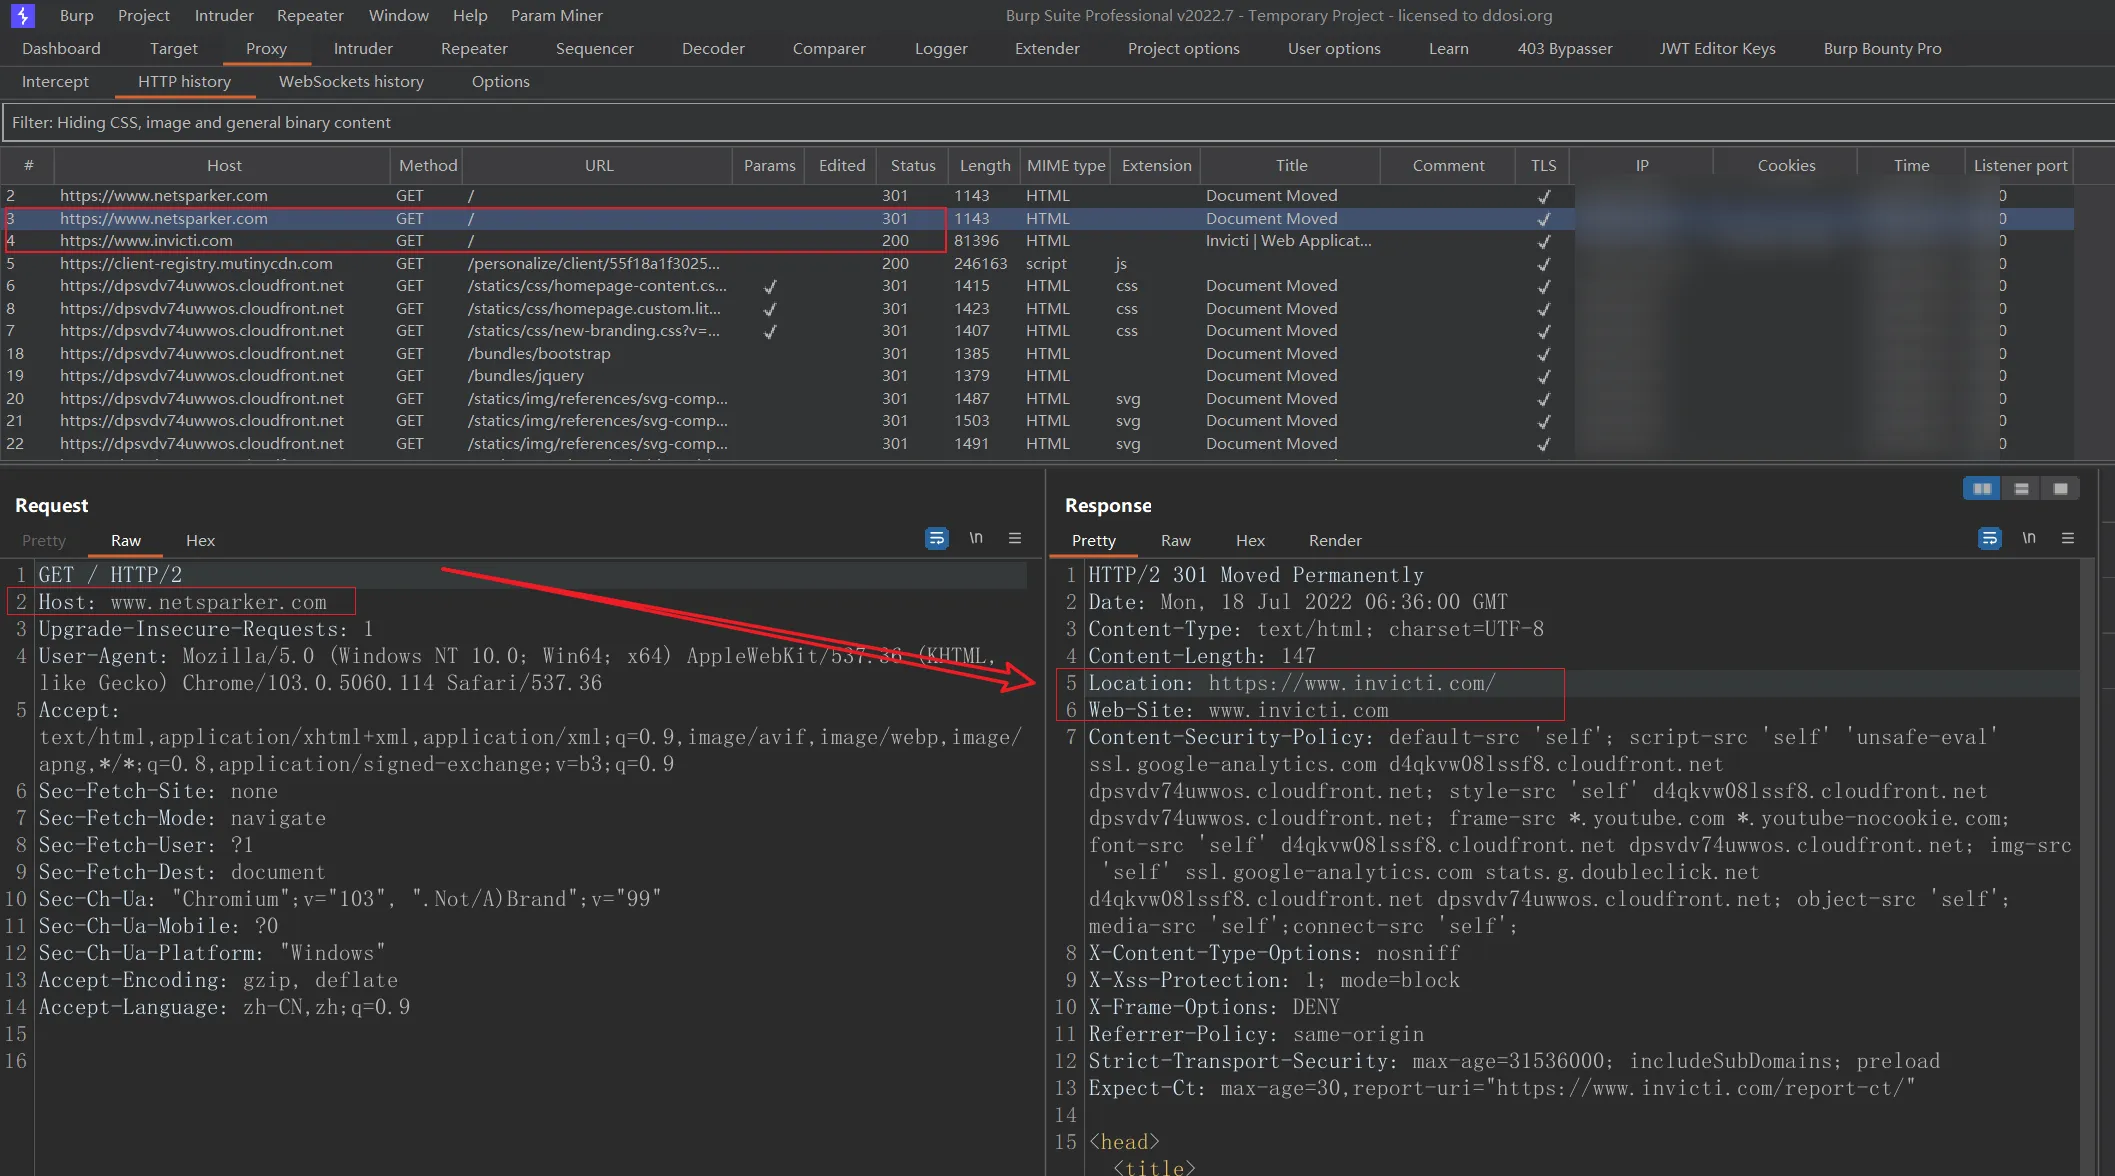The width and height of the screenshot is (2115, 1176).
Task: Switch to the Extender tab
Action: (1047, 48)
